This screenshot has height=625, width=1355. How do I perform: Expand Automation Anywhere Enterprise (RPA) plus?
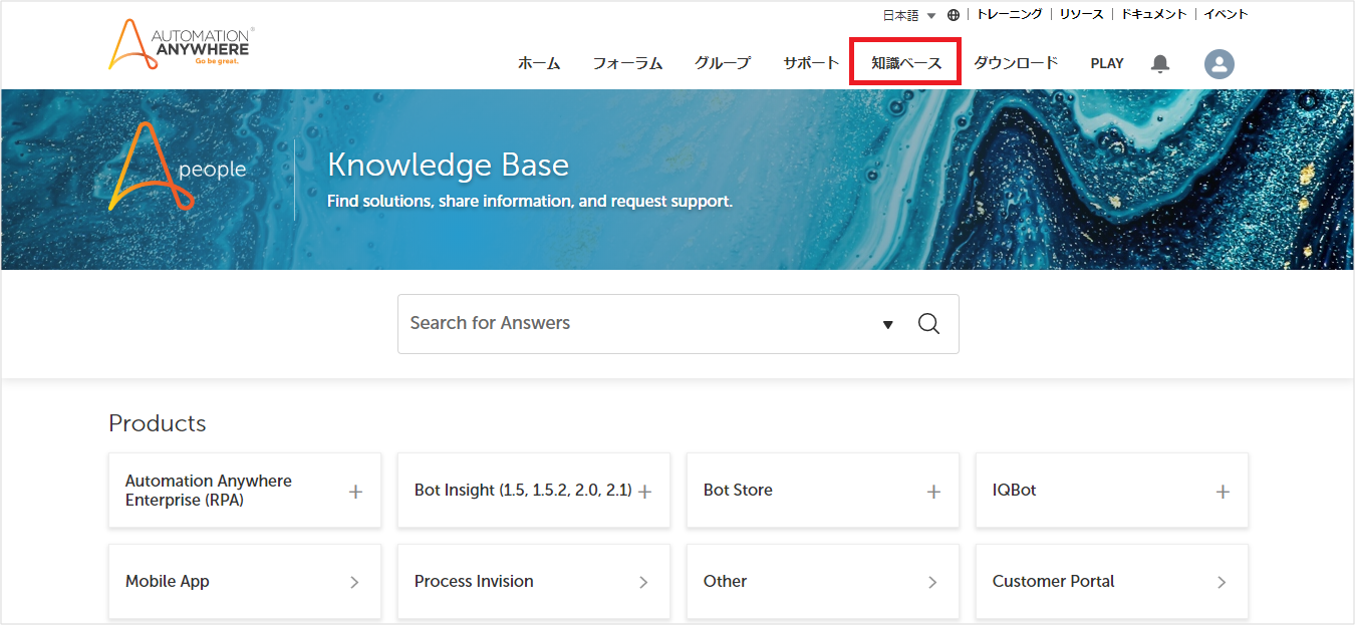[355, 491]
